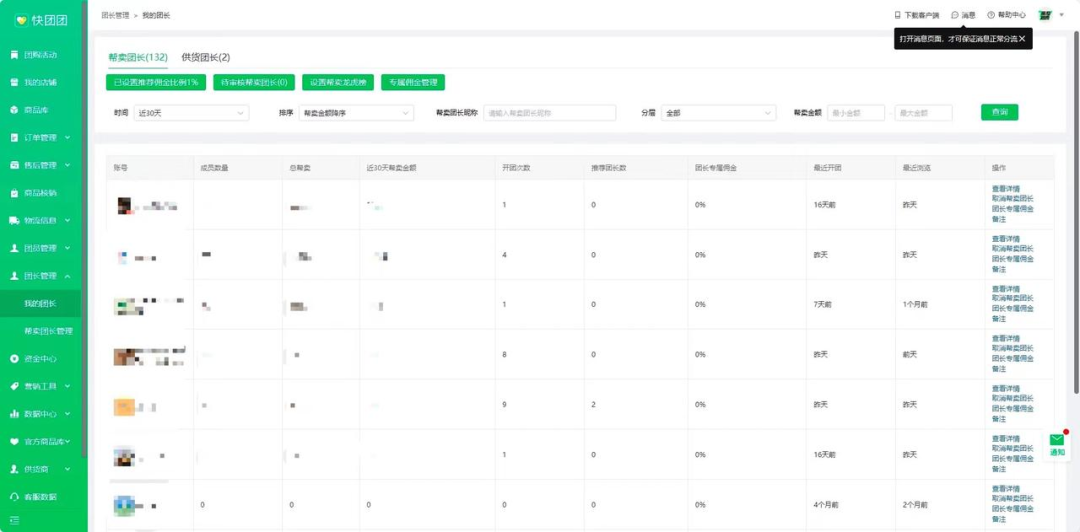This screenshot has height=532, width=1080.
Task: Select 帮卖团长管理 submenu item
Action: [49, 331]
